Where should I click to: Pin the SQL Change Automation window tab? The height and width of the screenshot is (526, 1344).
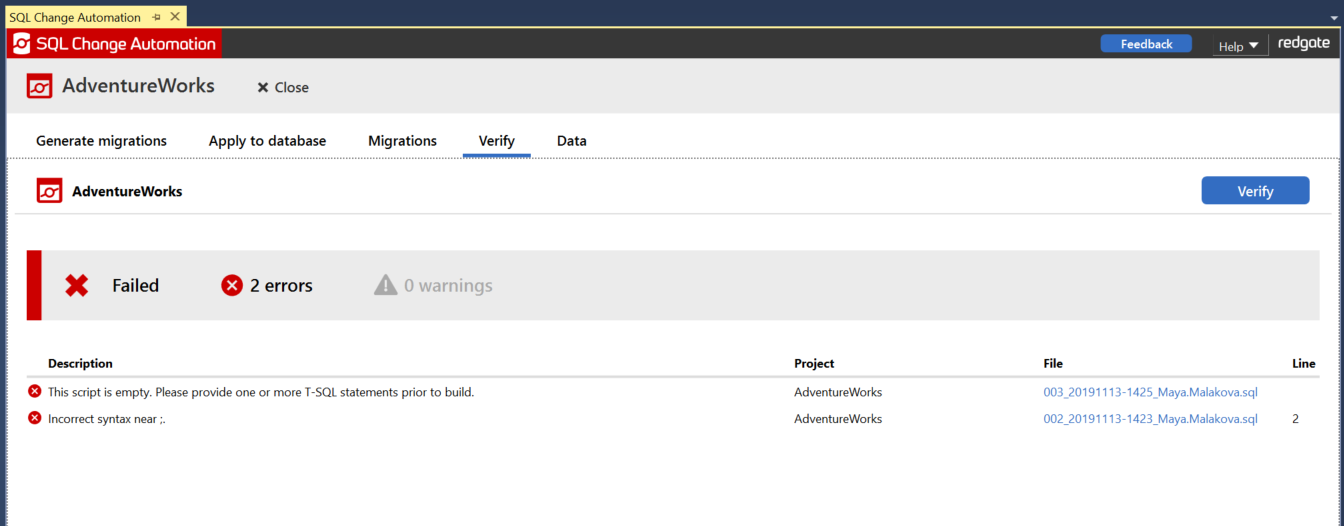tap(157, 18)
